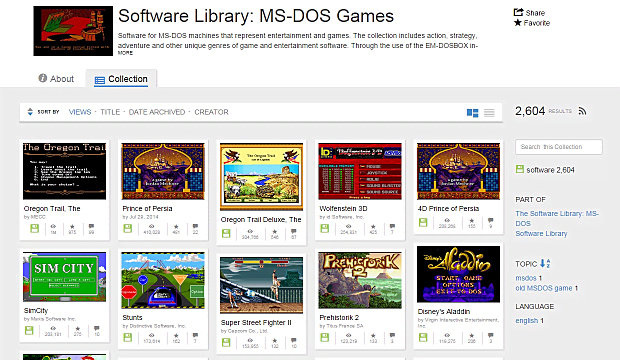Image resolution: width=620 pixels, height=360 pixels.
Task: Open the SimCity thumbnail
Action: [64, 277]
